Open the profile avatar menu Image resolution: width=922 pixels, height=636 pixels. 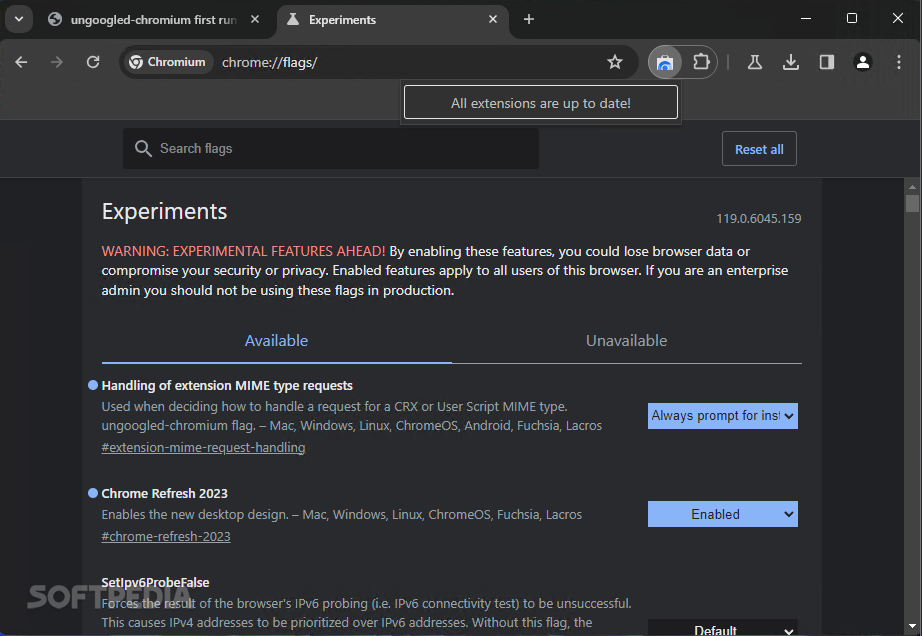point(863,62)
